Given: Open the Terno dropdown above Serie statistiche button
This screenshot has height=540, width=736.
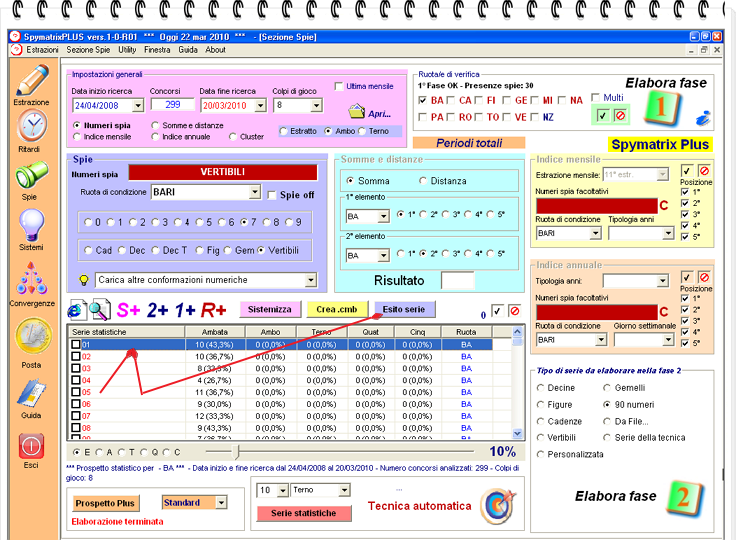Looking at the screenshot, I should coord(344,490).
